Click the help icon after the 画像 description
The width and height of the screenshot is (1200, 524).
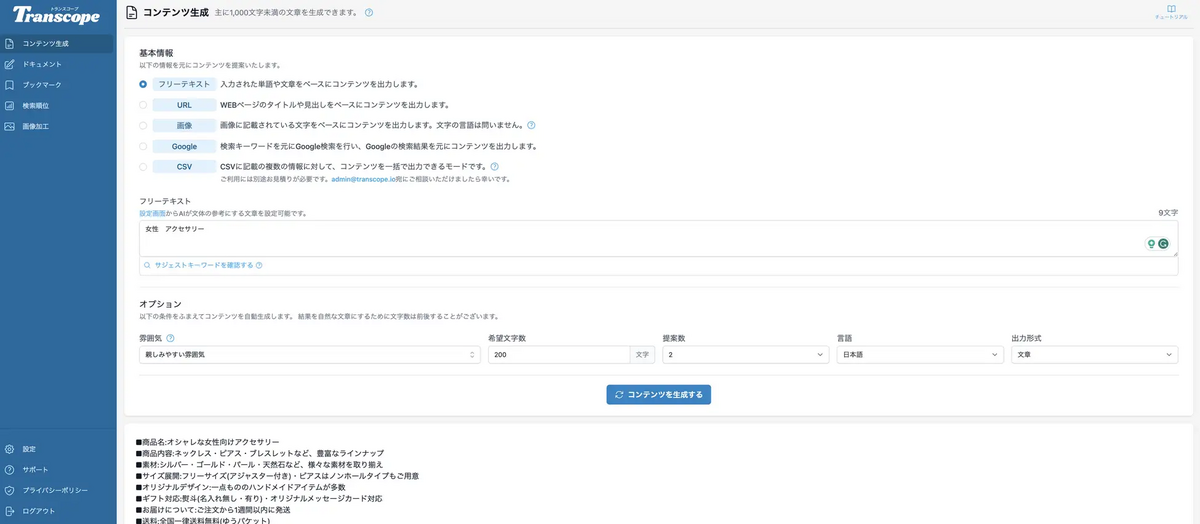click(x=531, y=125)
